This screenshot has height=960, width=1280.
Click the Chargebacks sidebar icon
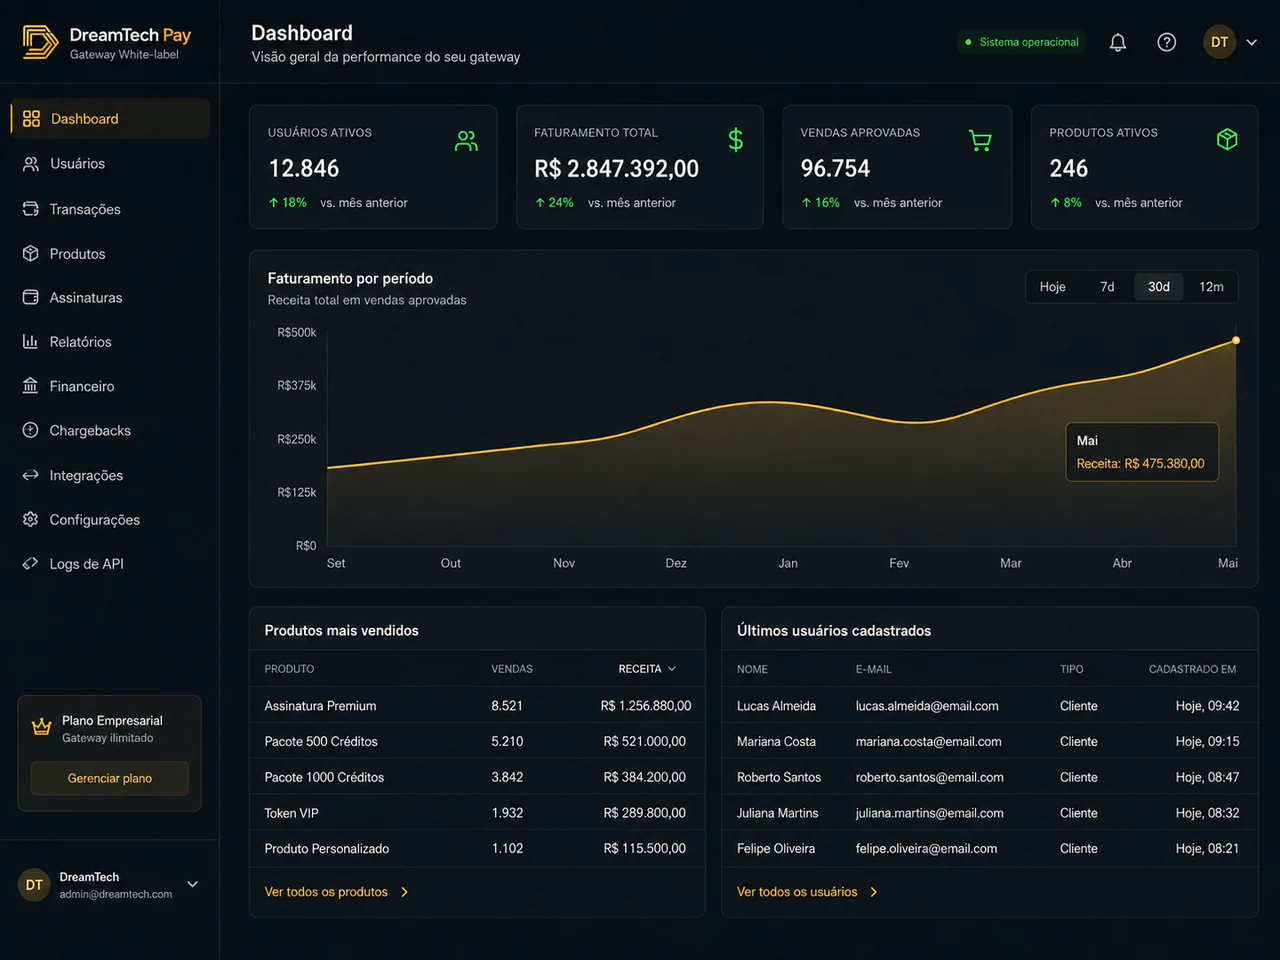click(31, 430)
